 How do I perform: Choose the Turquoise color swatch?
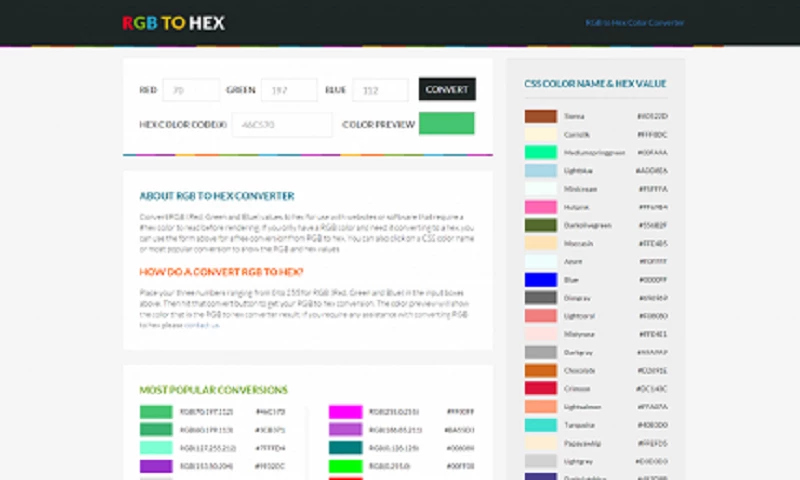coord(541,425)
